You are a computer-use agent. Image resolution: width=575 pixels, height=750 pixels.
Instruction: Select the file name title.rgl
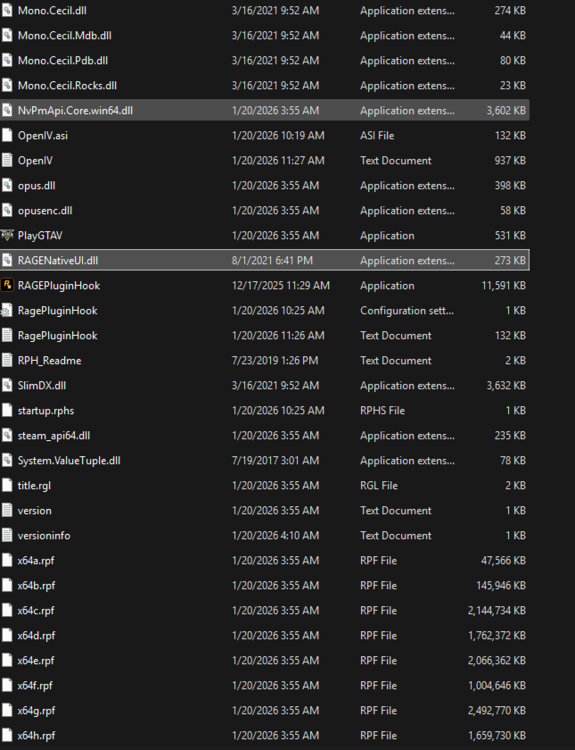pos(34,485)
